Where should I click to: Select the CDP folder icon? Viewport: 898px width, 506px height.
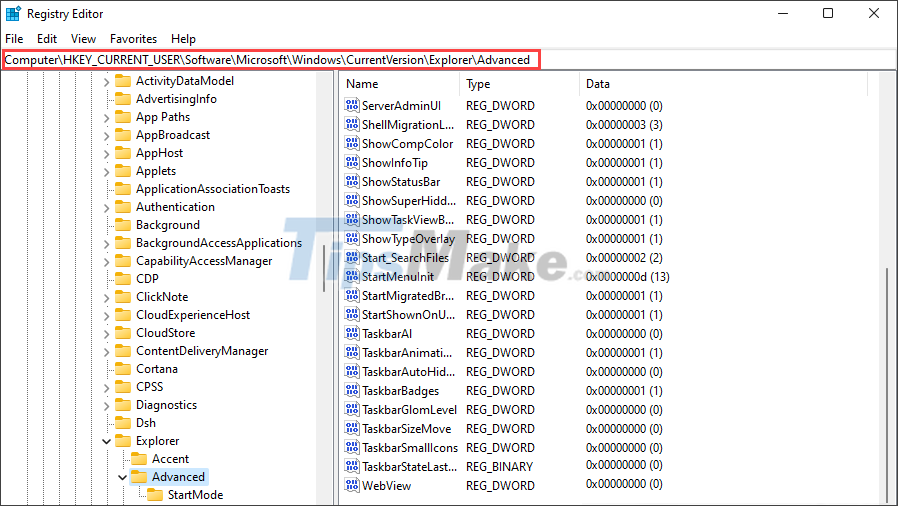pos(123,278)
